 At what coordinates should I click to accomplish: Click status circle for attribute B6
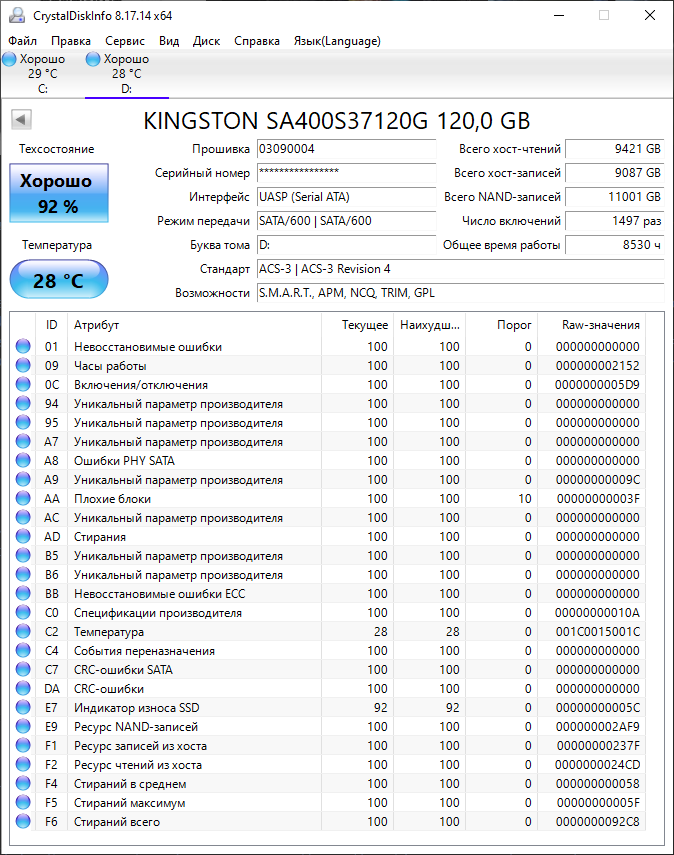coord(23,574)
